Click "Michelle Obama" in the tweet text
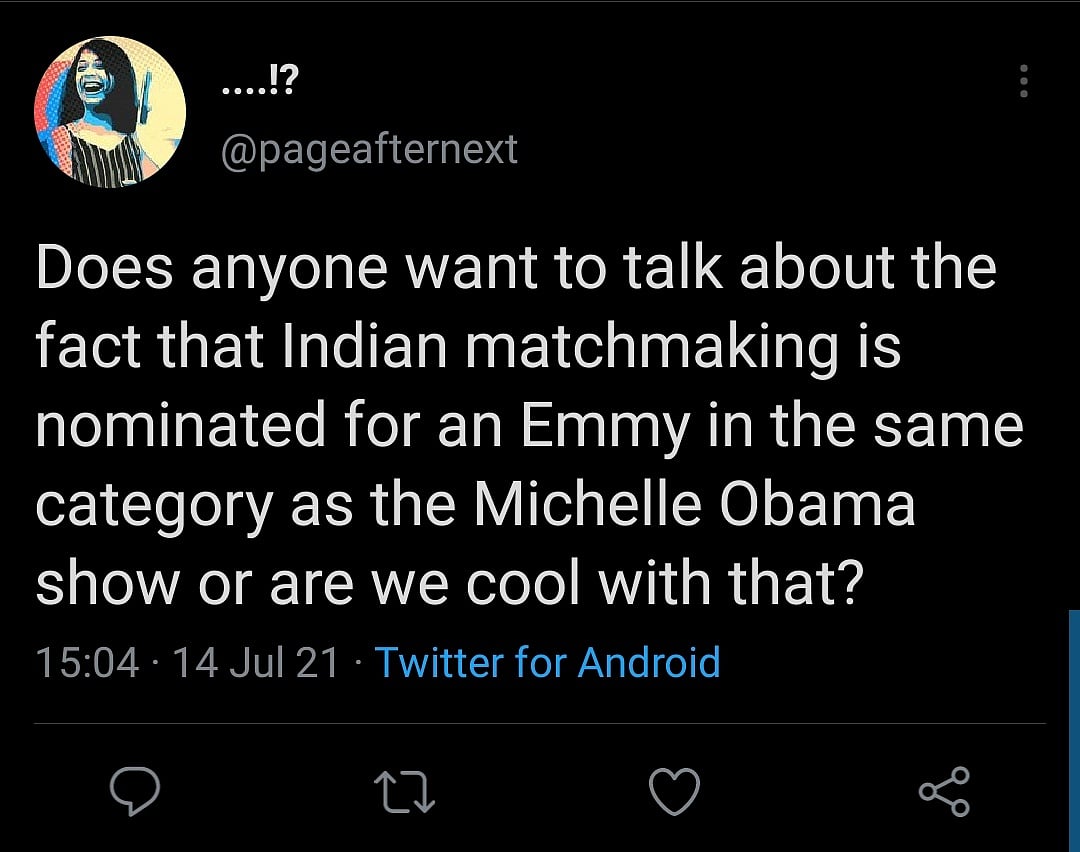Image resolution: width=1080 pixels, height=852 pixels. pyautogui.click(x=694, y=503)
